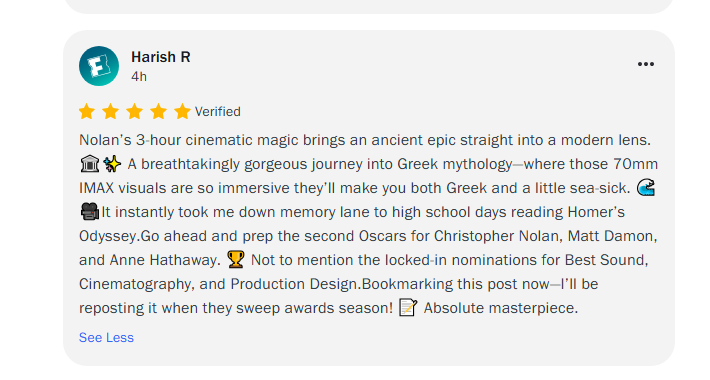Click the classical building emoji
This screenshot has height=380, width=710.
[90, 164]
